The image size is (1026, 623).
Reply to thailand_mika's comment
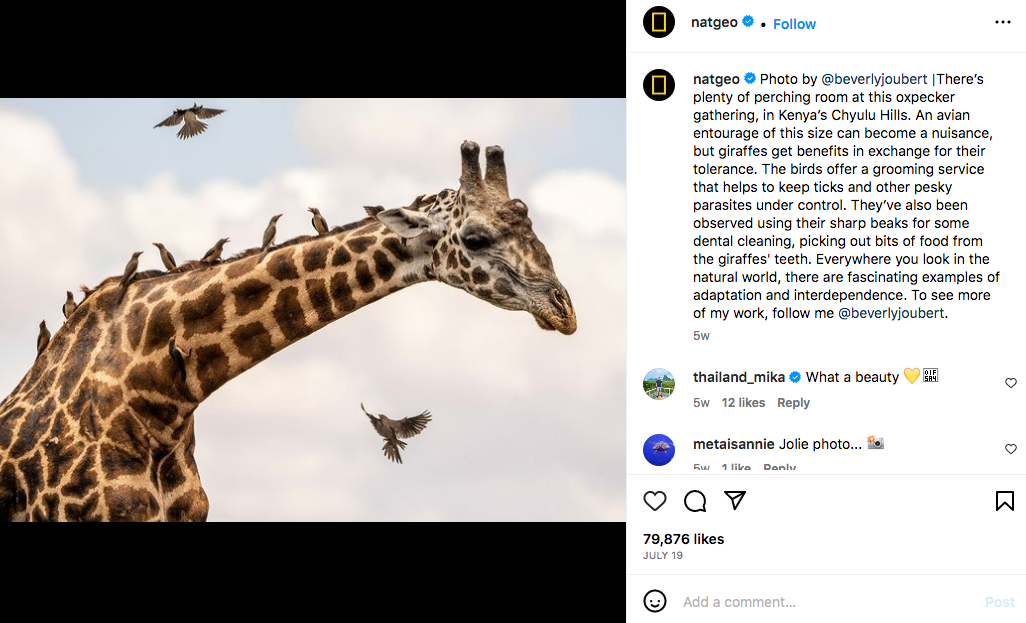(793, 403)
